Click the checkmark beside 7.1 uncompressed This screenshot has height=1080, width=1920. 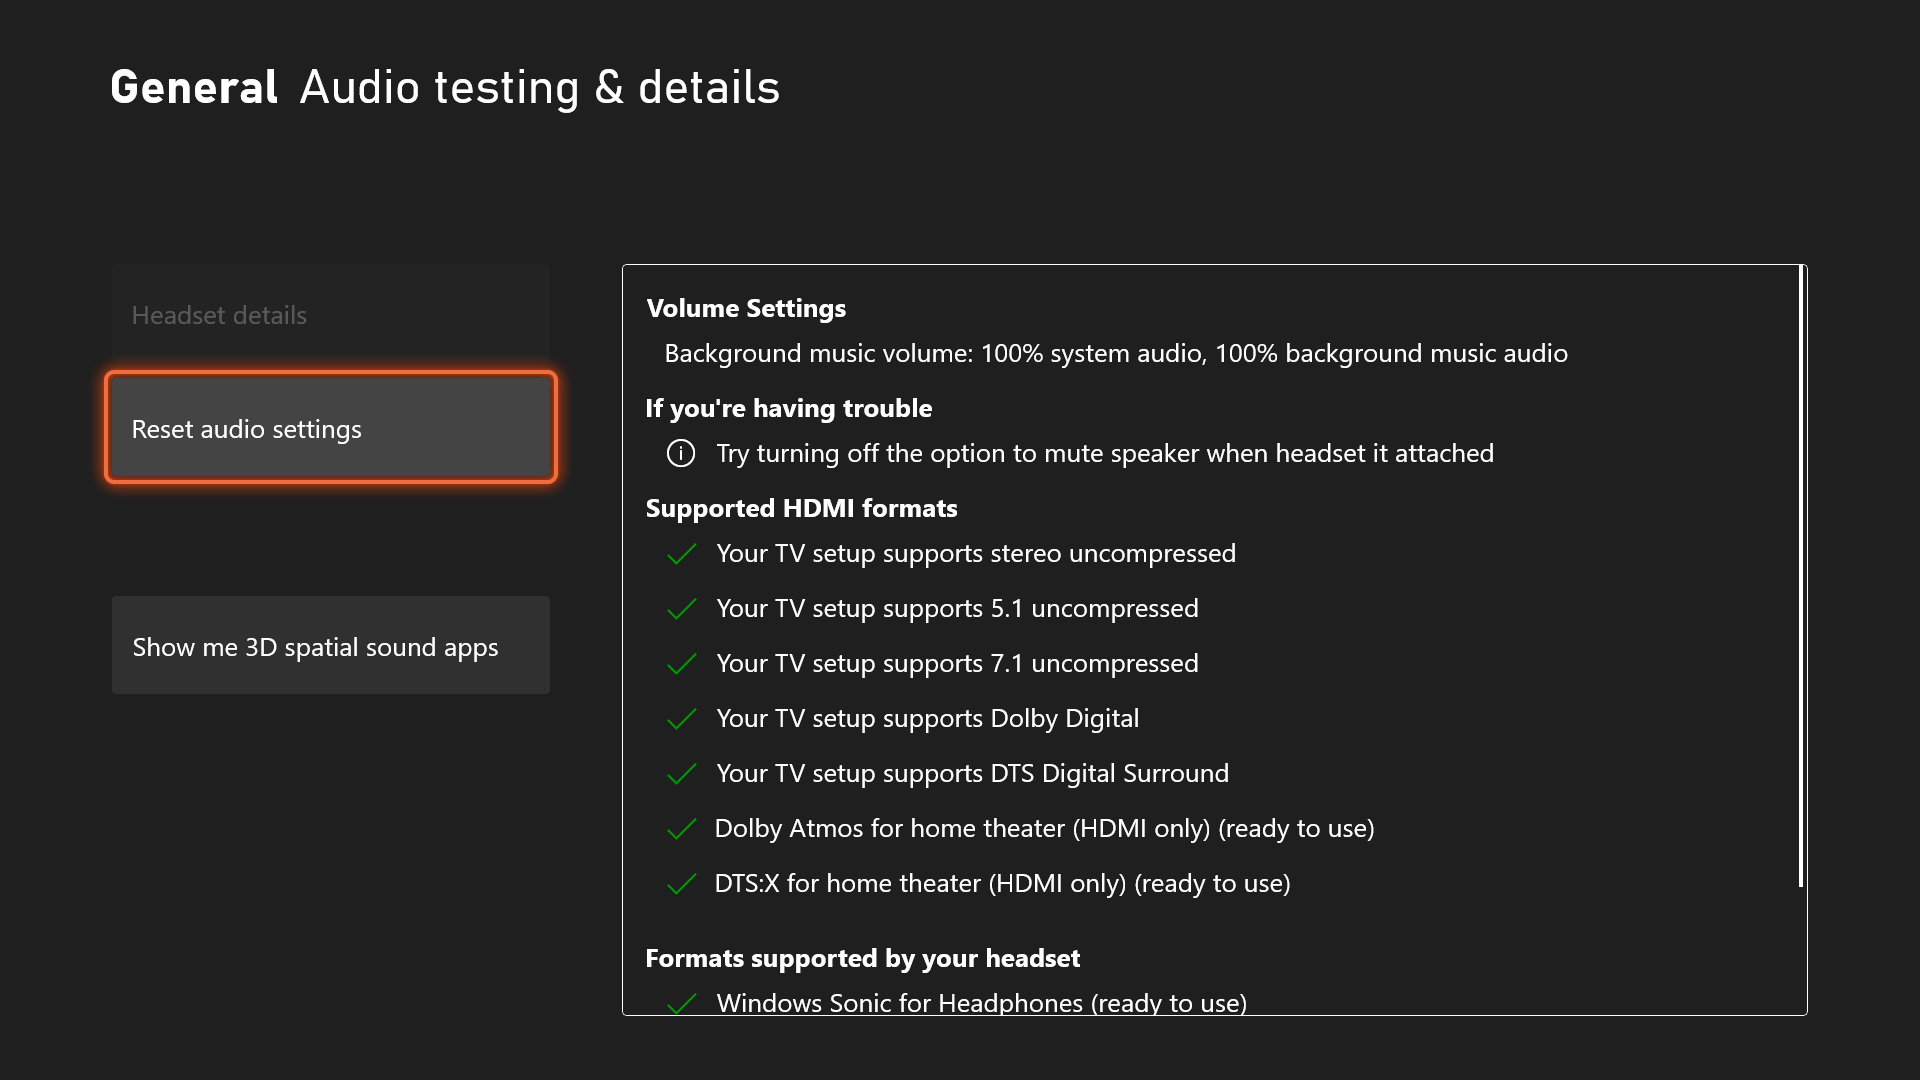coord(681,664)
